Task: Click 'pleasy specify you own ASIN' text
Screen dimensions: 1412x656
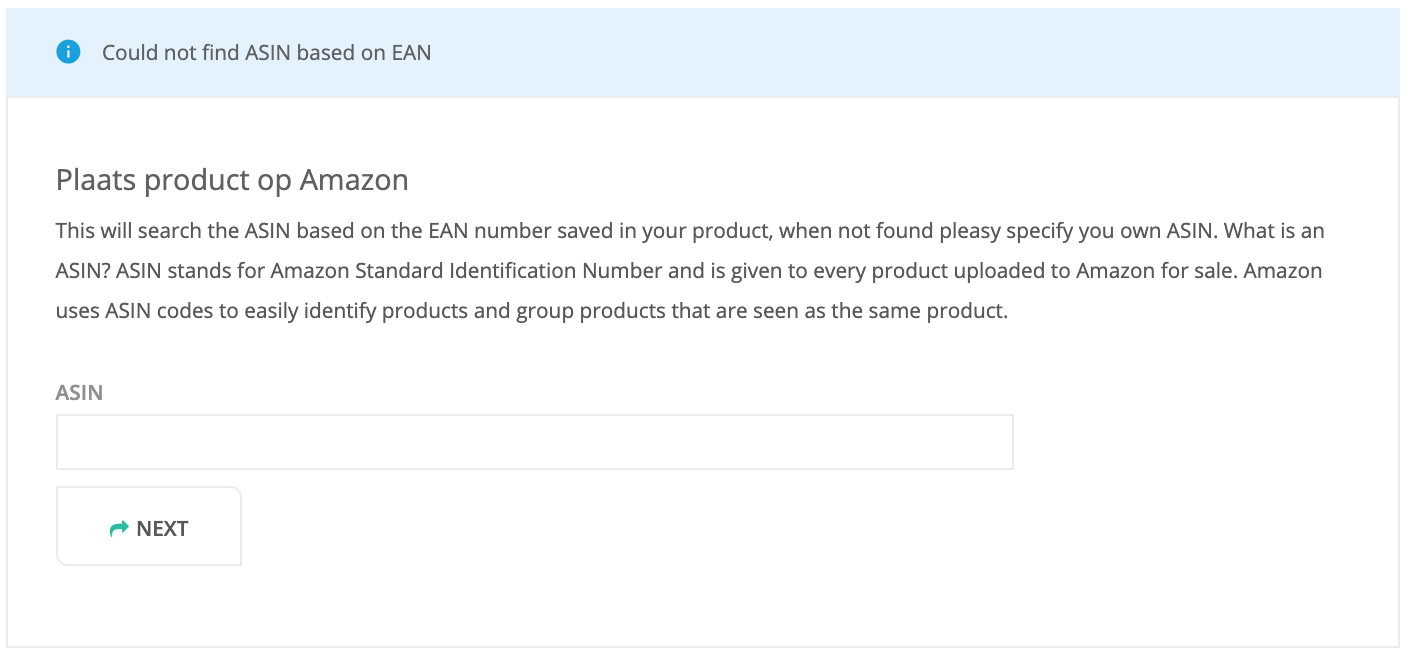Action: [1056, 231]
